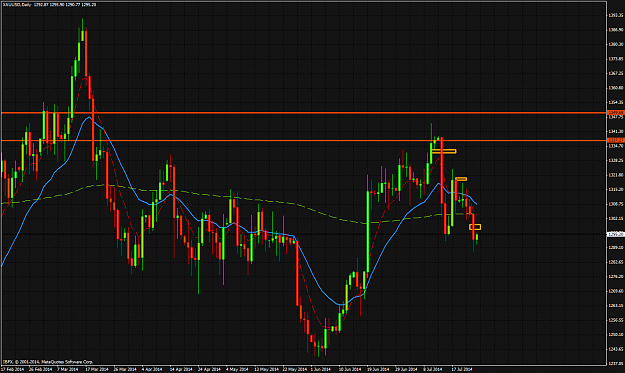
Task: Click the orange 1337 price tag on the axis
Action: pos(615,140)
